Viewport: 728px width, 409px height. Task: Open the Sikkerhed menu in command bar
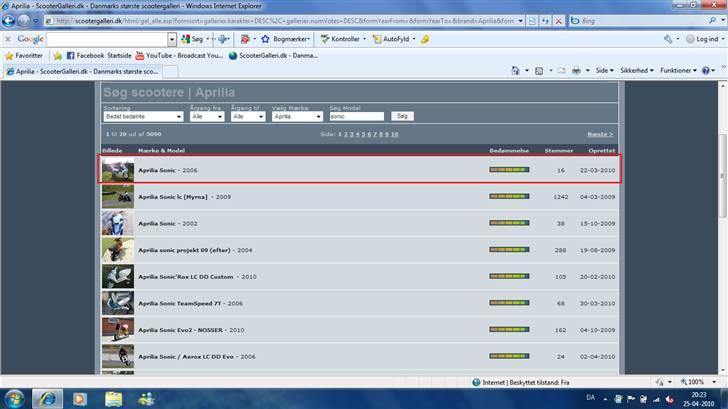635,71
